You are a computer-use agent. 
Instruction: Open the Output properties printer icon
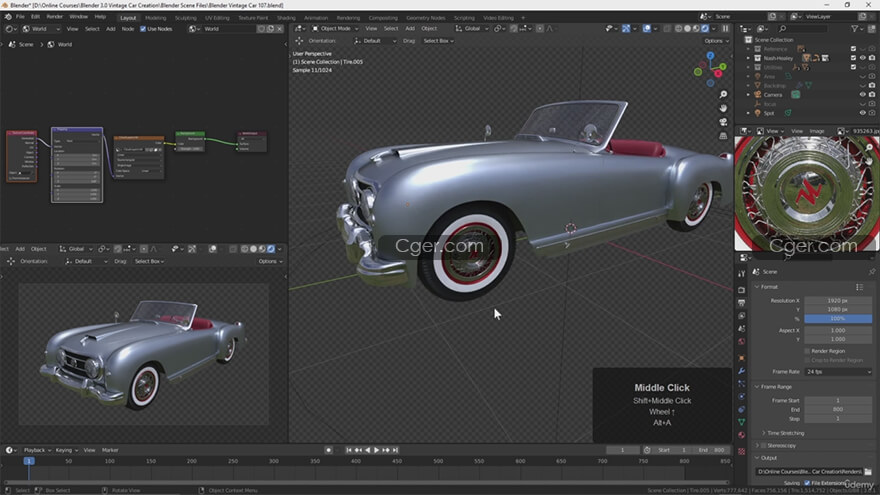pyautogui.click(x=741, y=303)
